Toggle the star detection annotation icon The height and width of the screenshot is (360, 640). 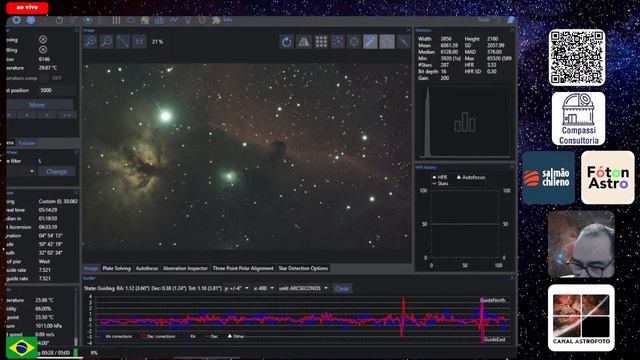[x=338, y=42]
